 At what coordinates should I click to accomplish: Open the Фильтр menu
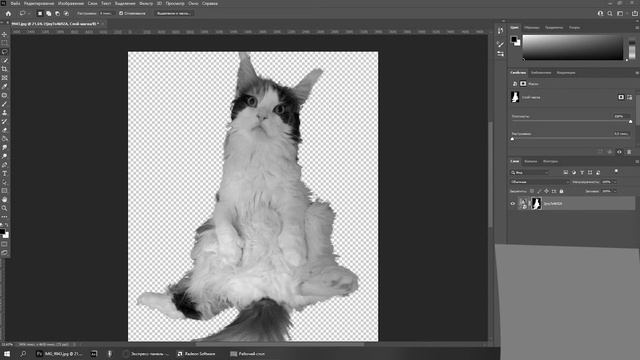click(x=146, y=3)
